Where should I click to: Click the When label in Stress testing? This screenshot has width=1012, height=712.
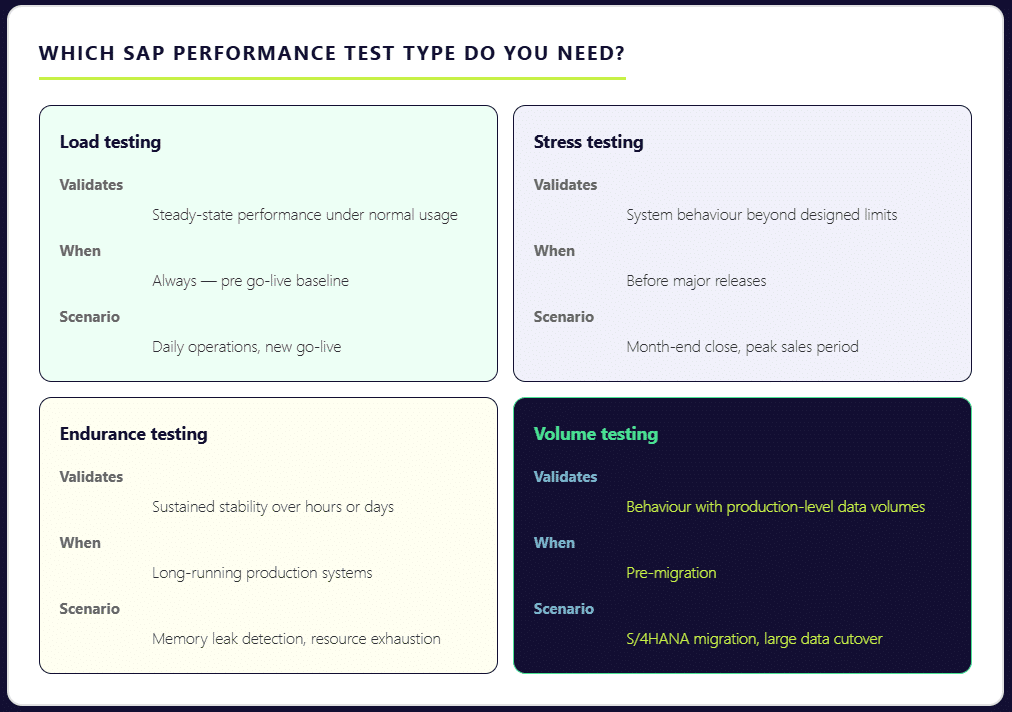554,251
